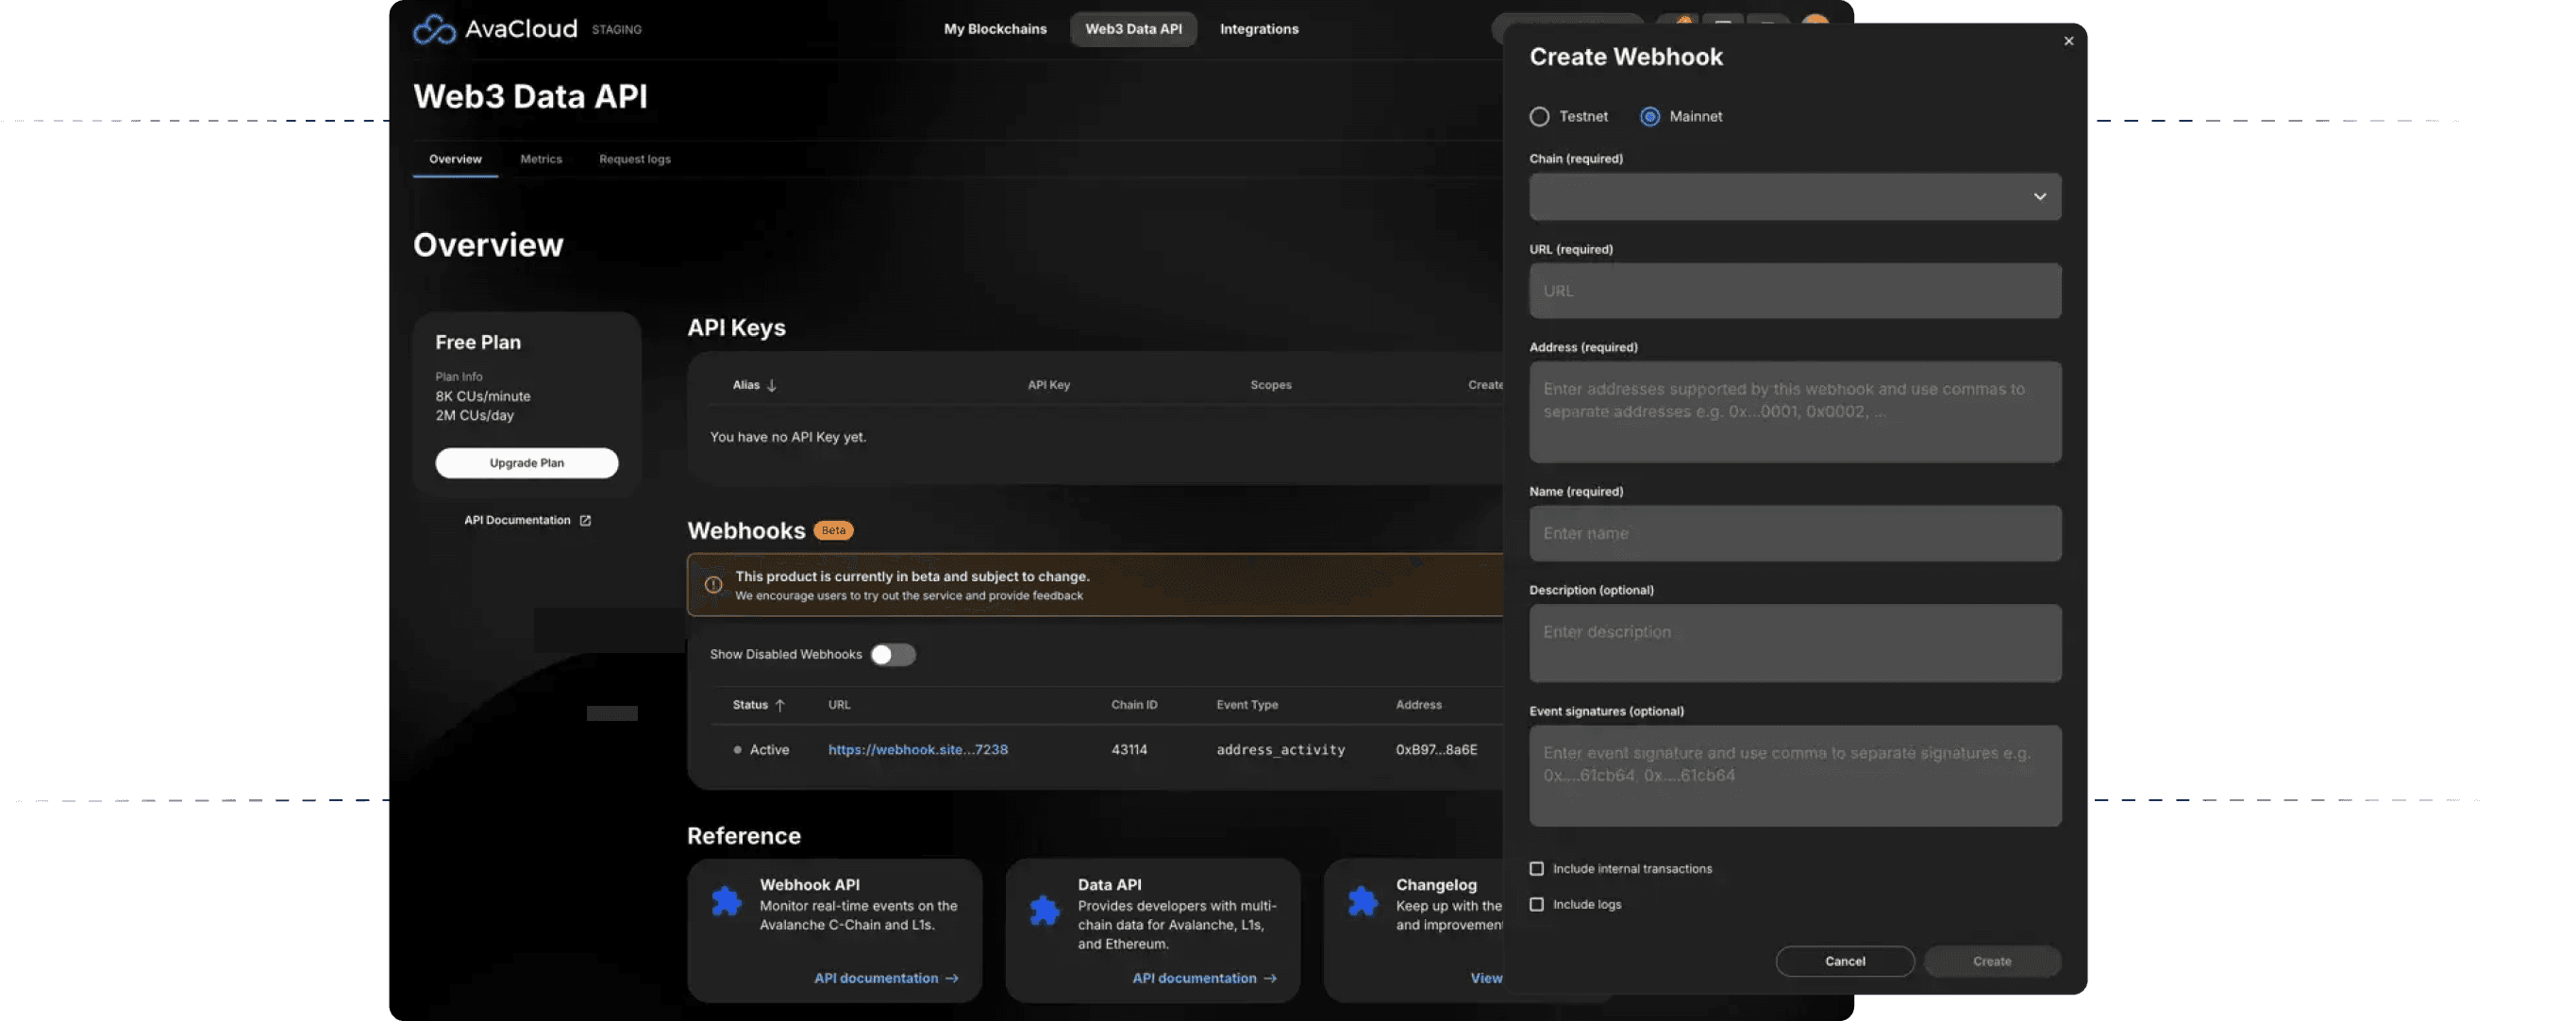Image resolution: width=2576 pixels, height=1021 pixels.
Task: Click the beta warning info icon
Action: tap(713, 585)
